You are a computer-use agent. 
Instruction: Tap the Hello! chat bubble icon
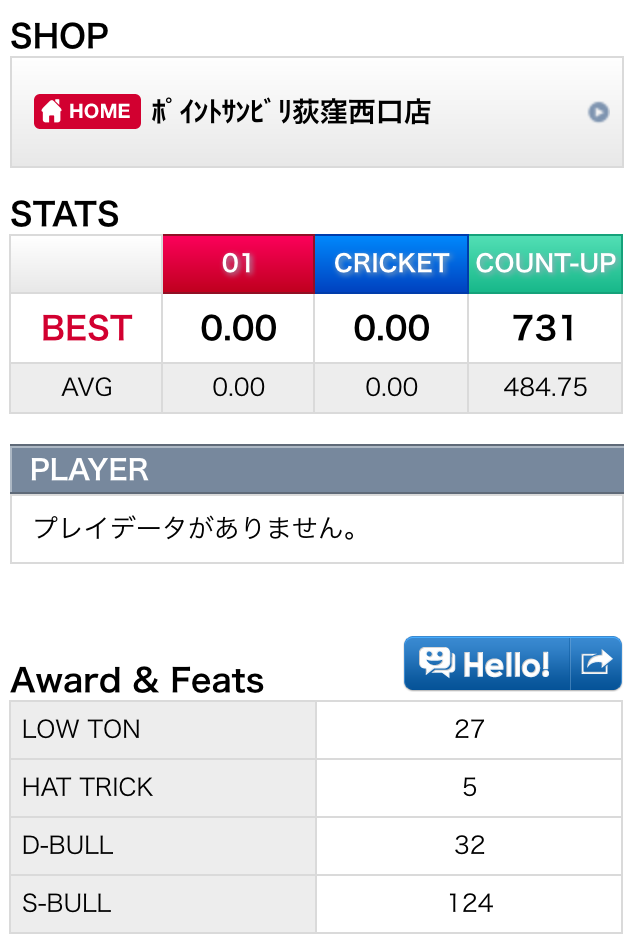tap(437, 663)
